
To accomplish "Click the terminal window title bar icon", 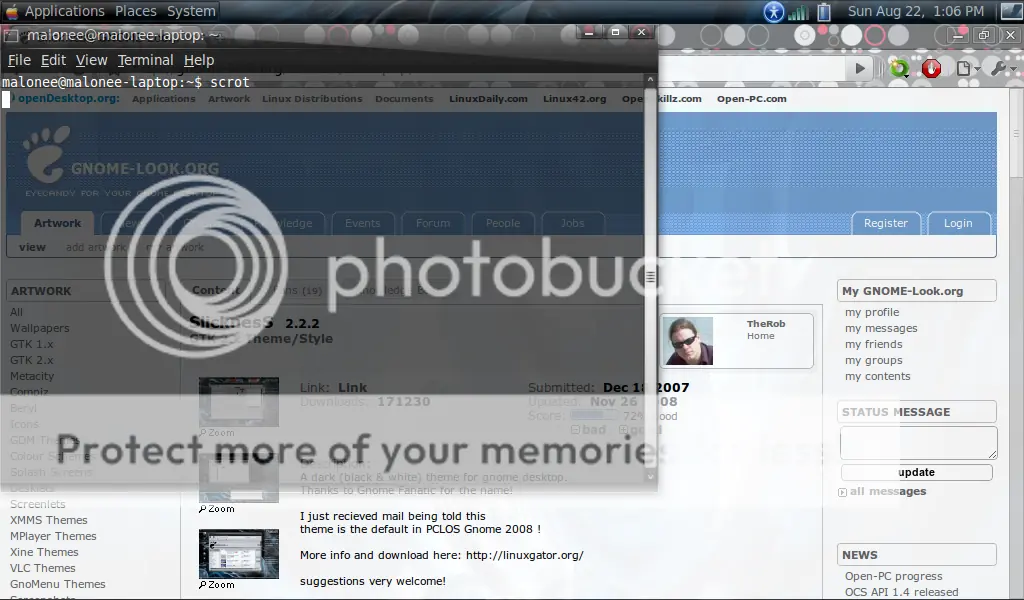I will [x=10, y=35].
